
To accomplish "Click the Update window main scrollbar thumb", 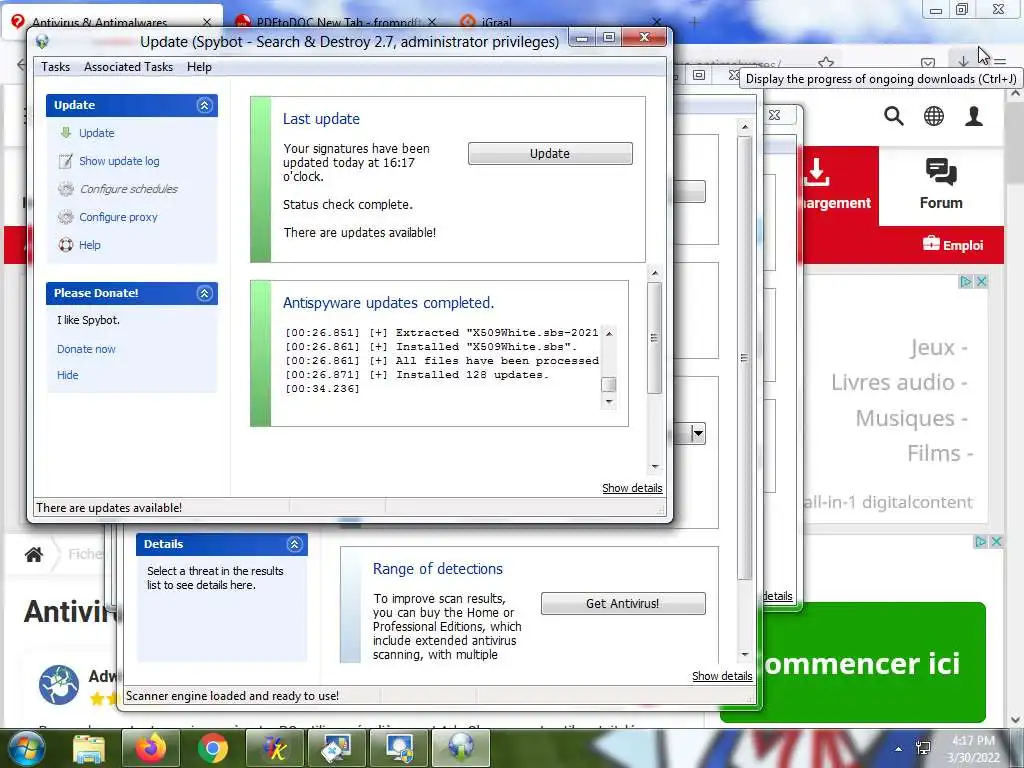I will [x=654, y=338].
